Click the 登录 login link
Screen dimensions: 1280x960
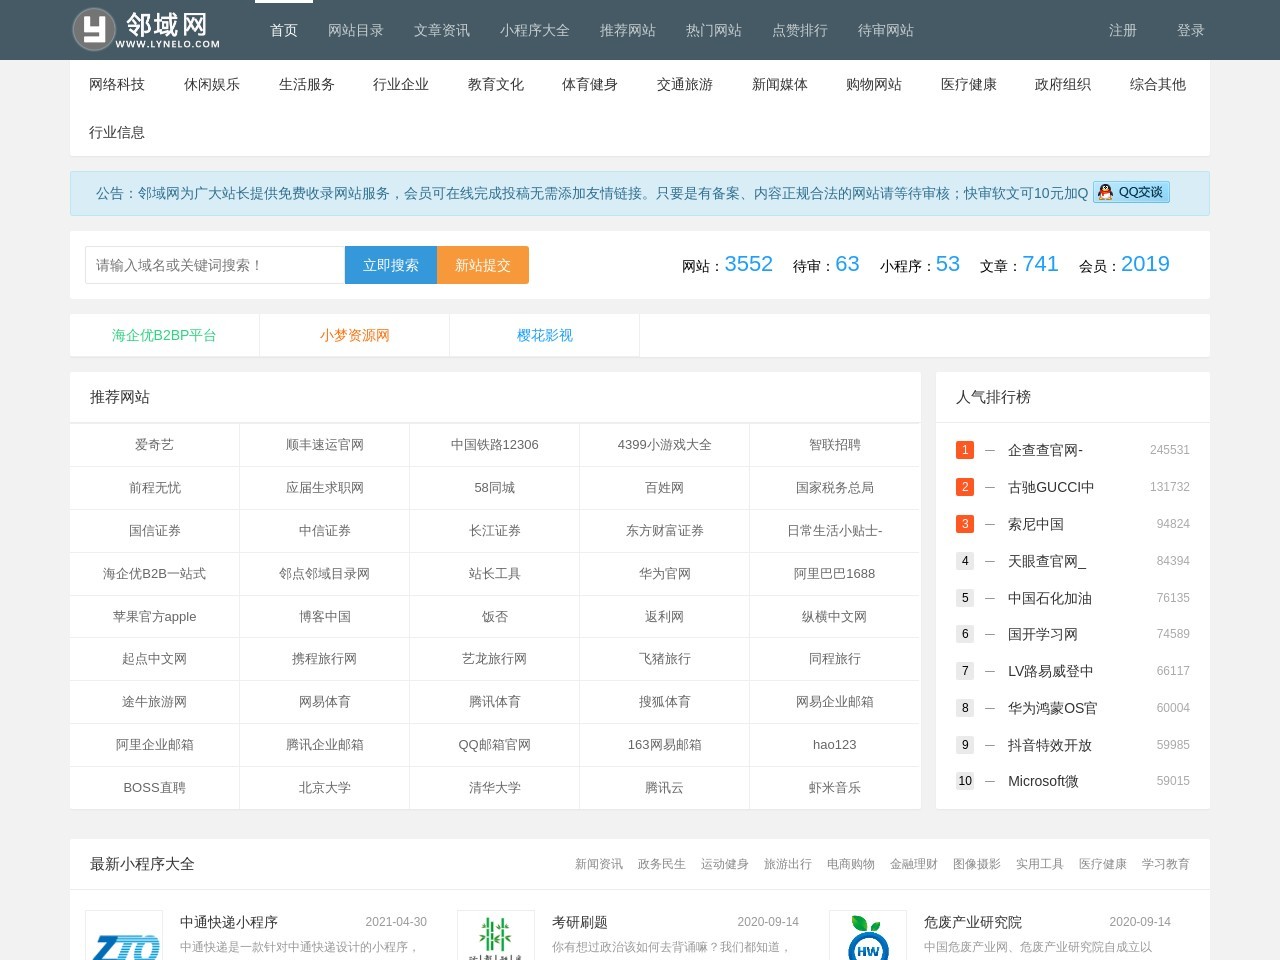tap(1190, 30)
